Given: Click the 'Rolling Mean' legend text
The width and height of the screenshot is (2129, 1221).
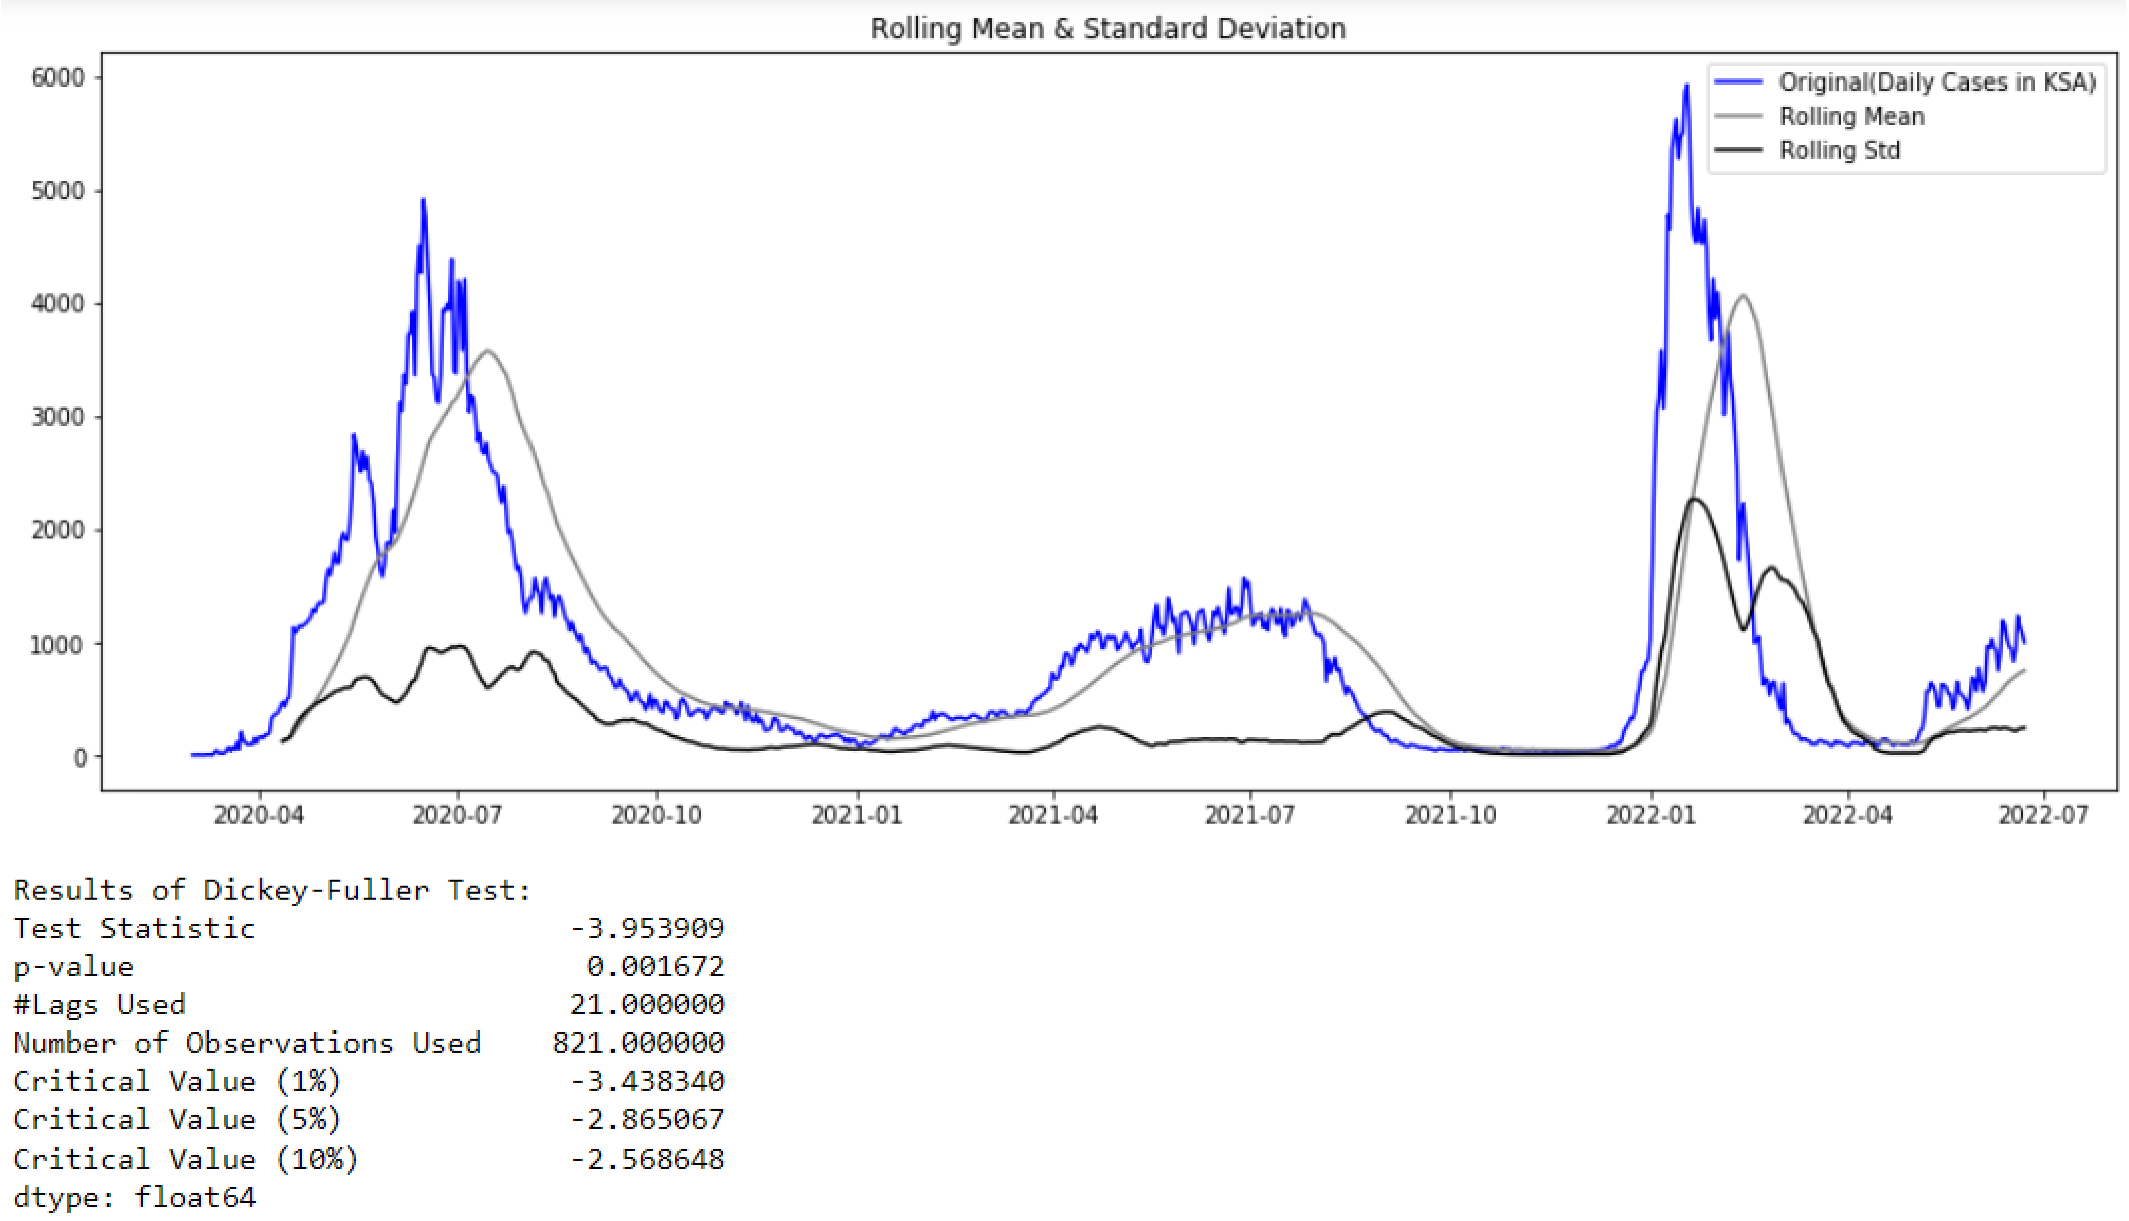Looking at the screenshot, I should 1851,116.
